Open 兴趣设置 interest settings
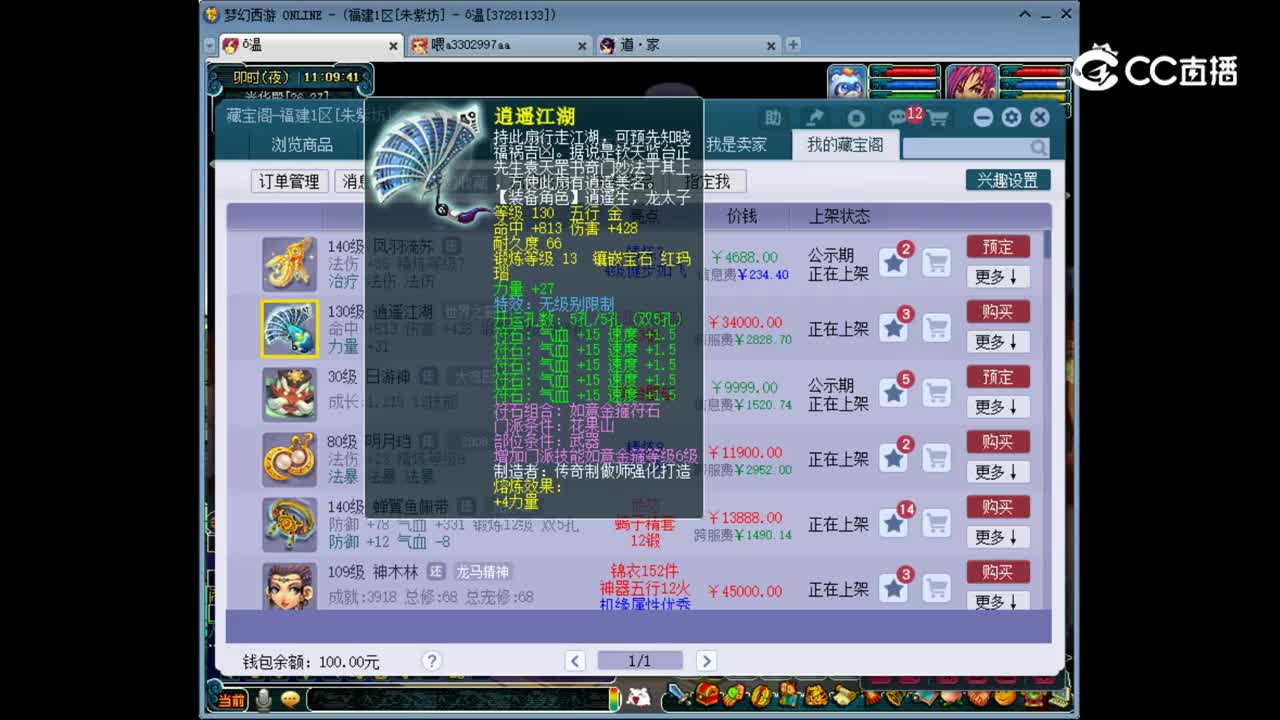Image resolution: width=1280 pixels, height=720 pixels. coord(1008,180)
